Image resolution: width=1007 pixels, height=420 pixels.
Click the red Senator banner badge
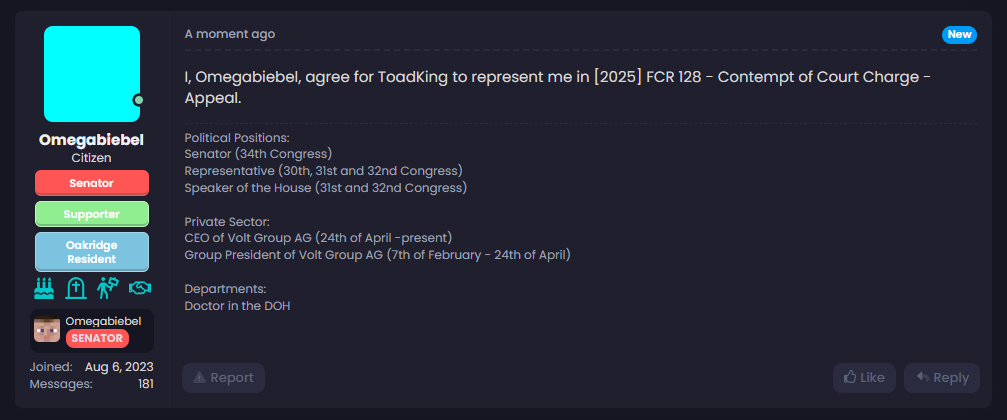click(92, 183)
